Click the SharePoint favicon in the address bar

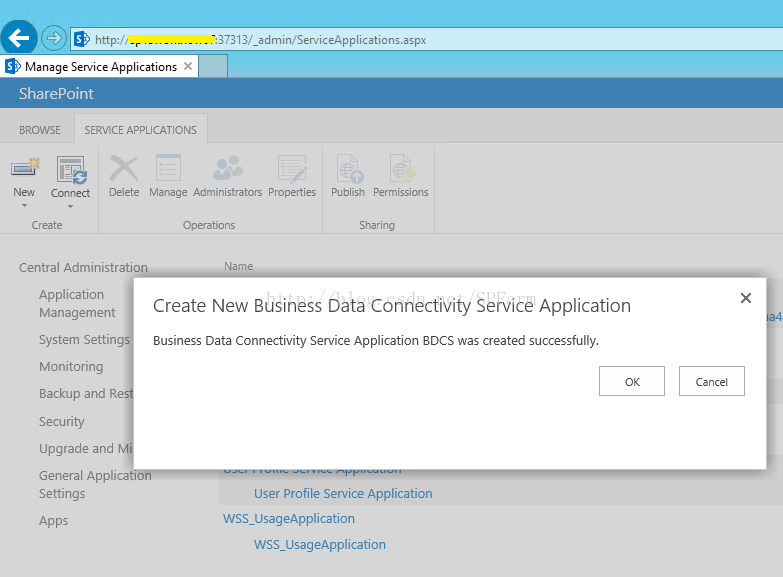(82, 39)
